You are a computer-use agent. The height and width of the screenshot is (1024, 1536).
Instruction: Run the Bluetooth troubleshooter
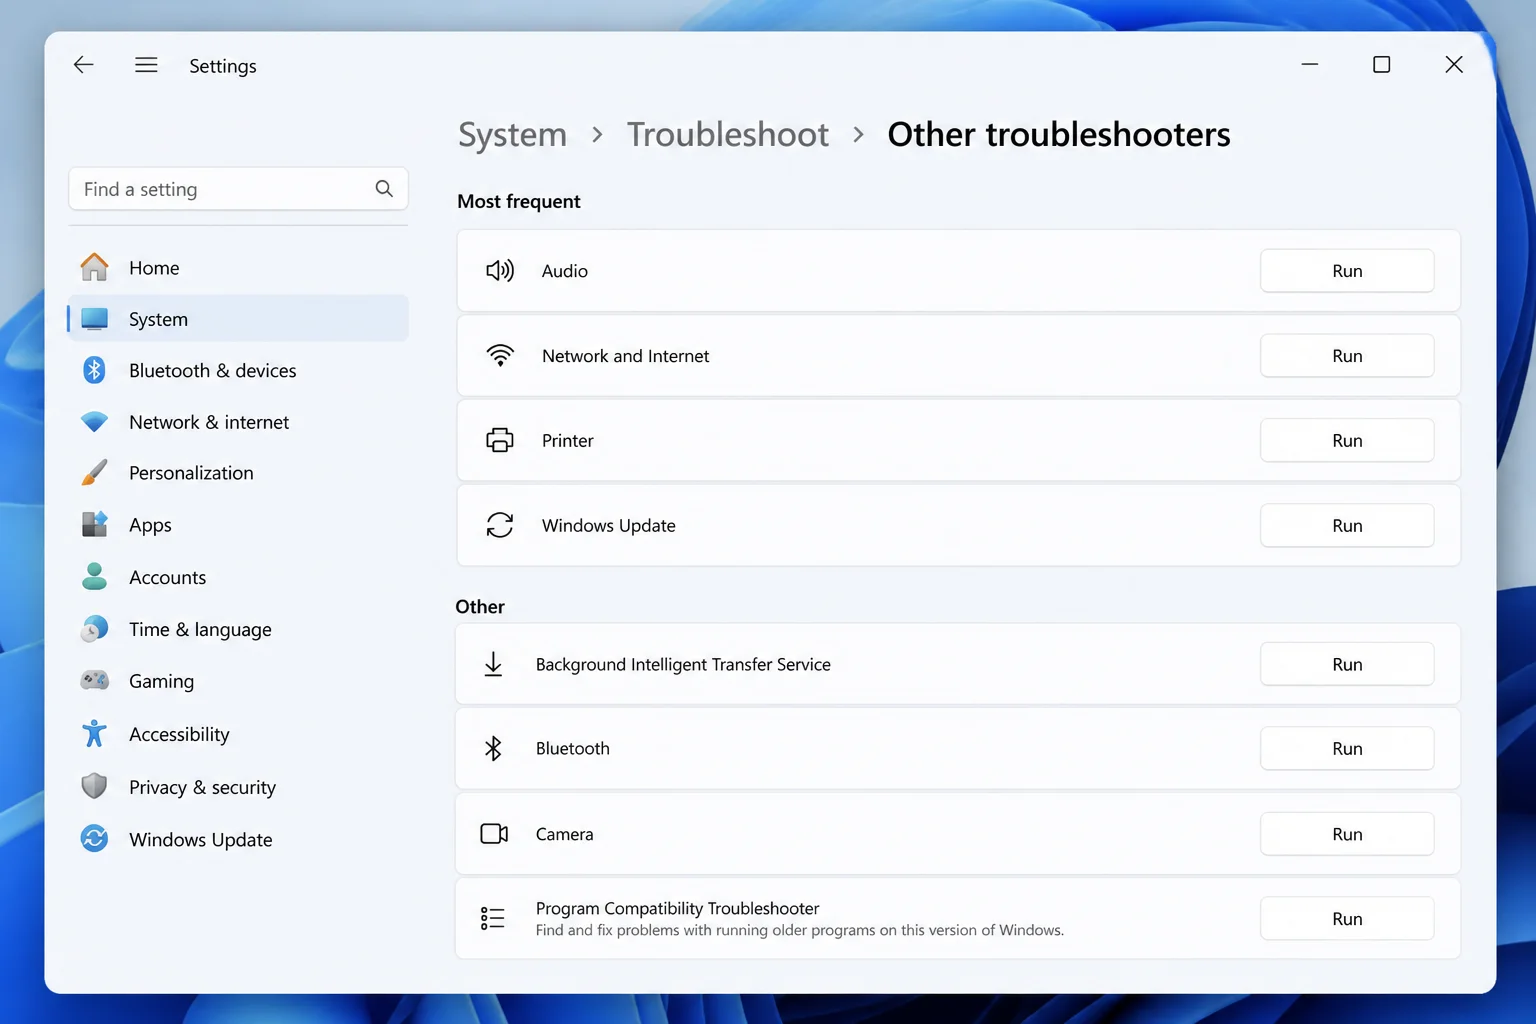coord(1347,749)
